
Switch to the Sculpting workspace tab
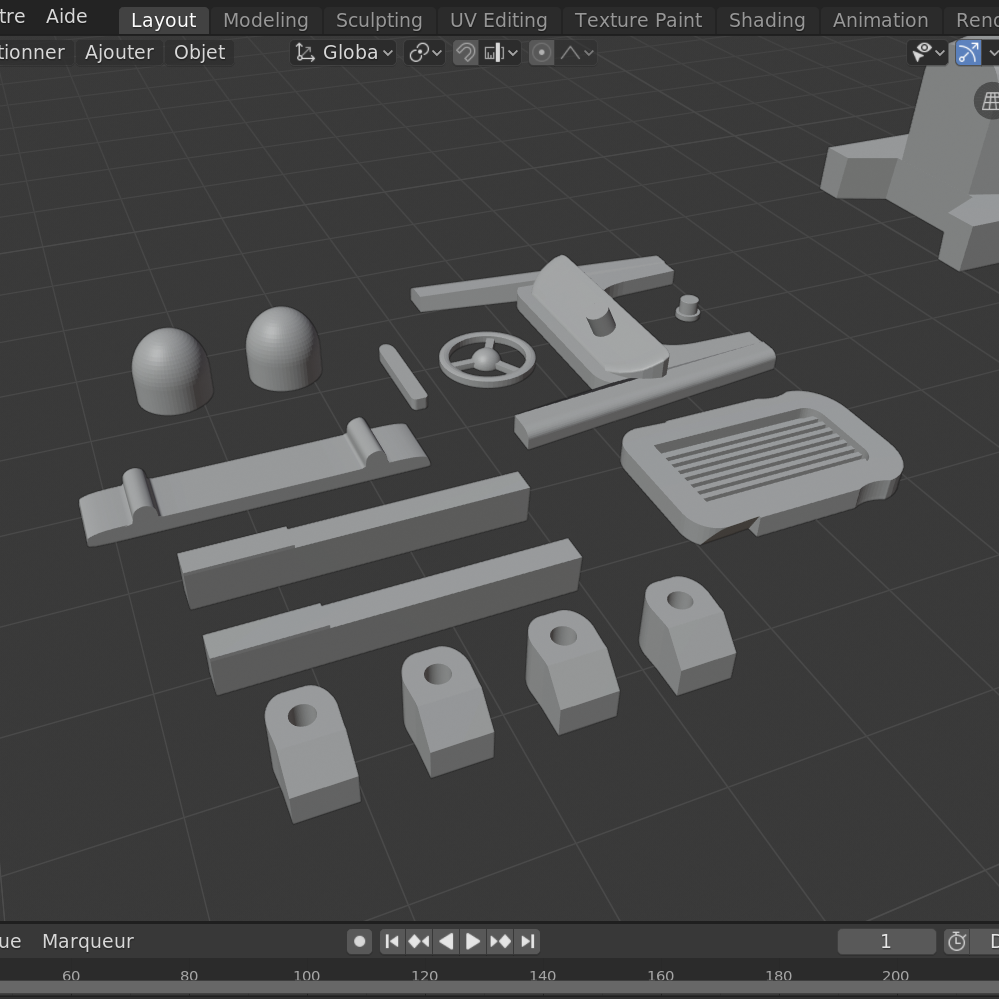[x=379, y=20]
